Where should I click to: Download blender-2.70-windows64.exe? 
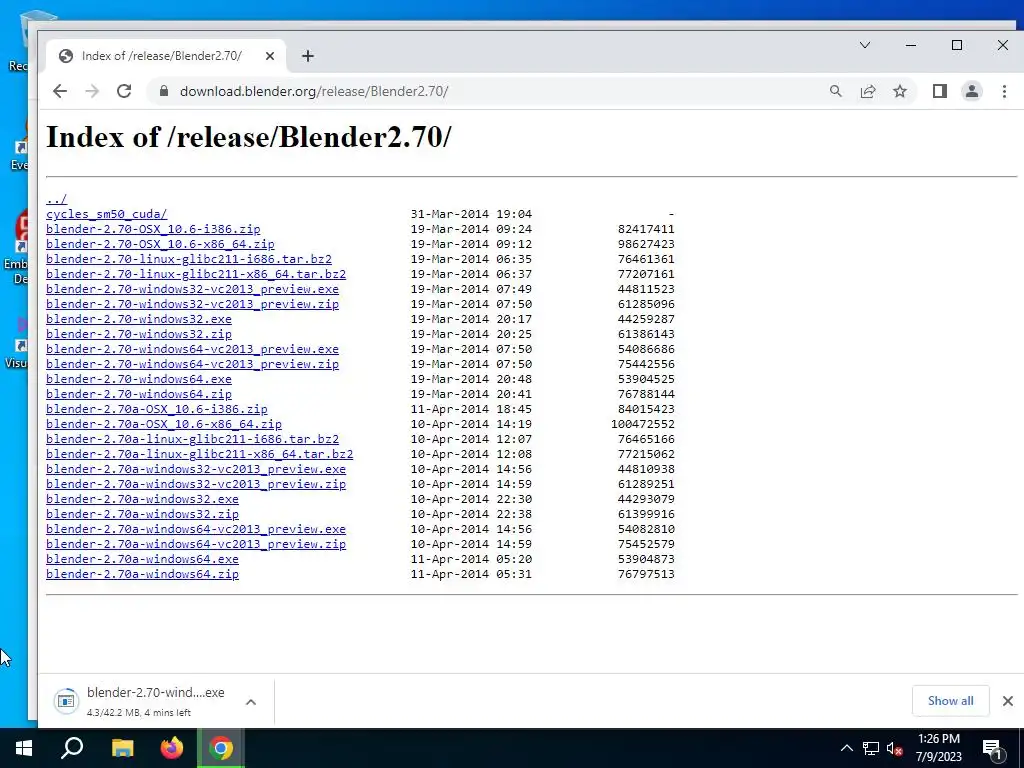(x=139, y=379)
